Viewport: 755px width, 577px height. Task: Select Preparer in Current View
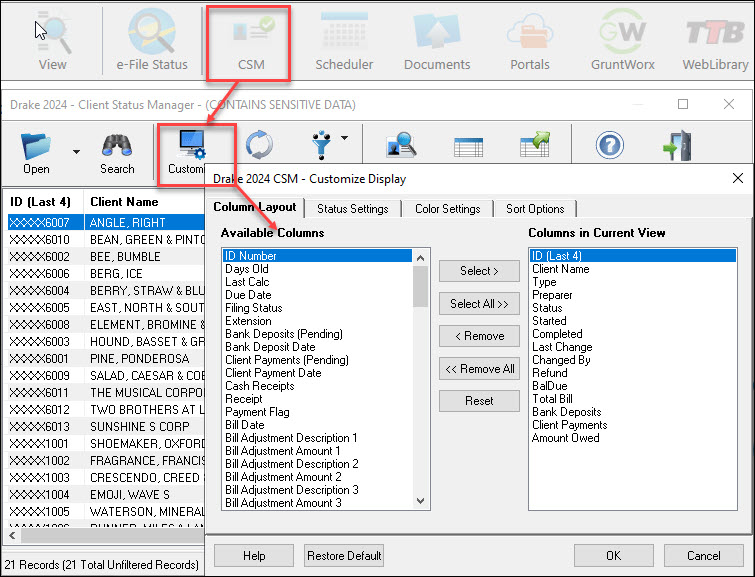(x=633, y=295)
